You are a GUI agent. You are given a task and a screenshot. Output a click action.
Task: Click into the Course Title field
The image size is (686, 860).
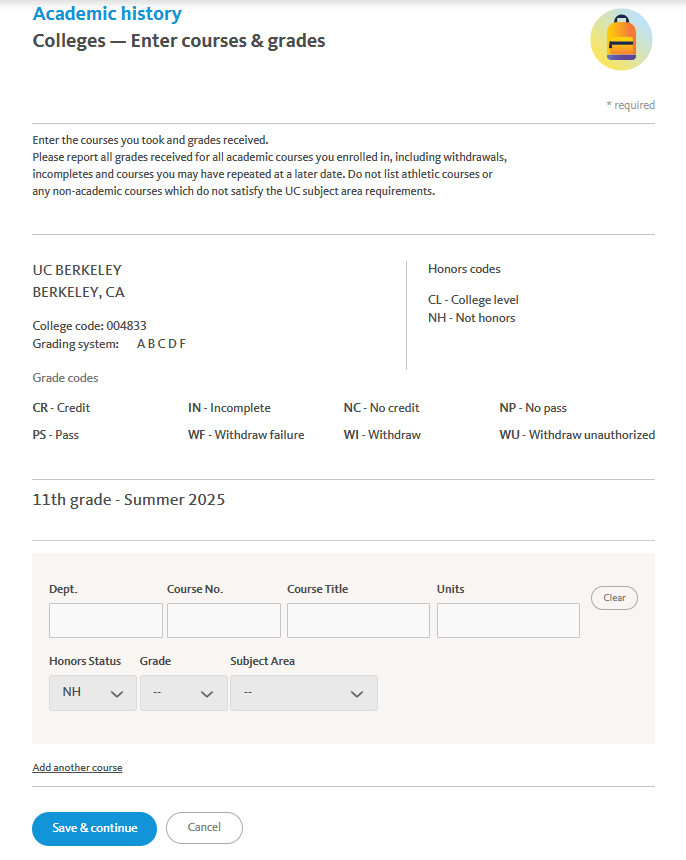coord(358,620)
